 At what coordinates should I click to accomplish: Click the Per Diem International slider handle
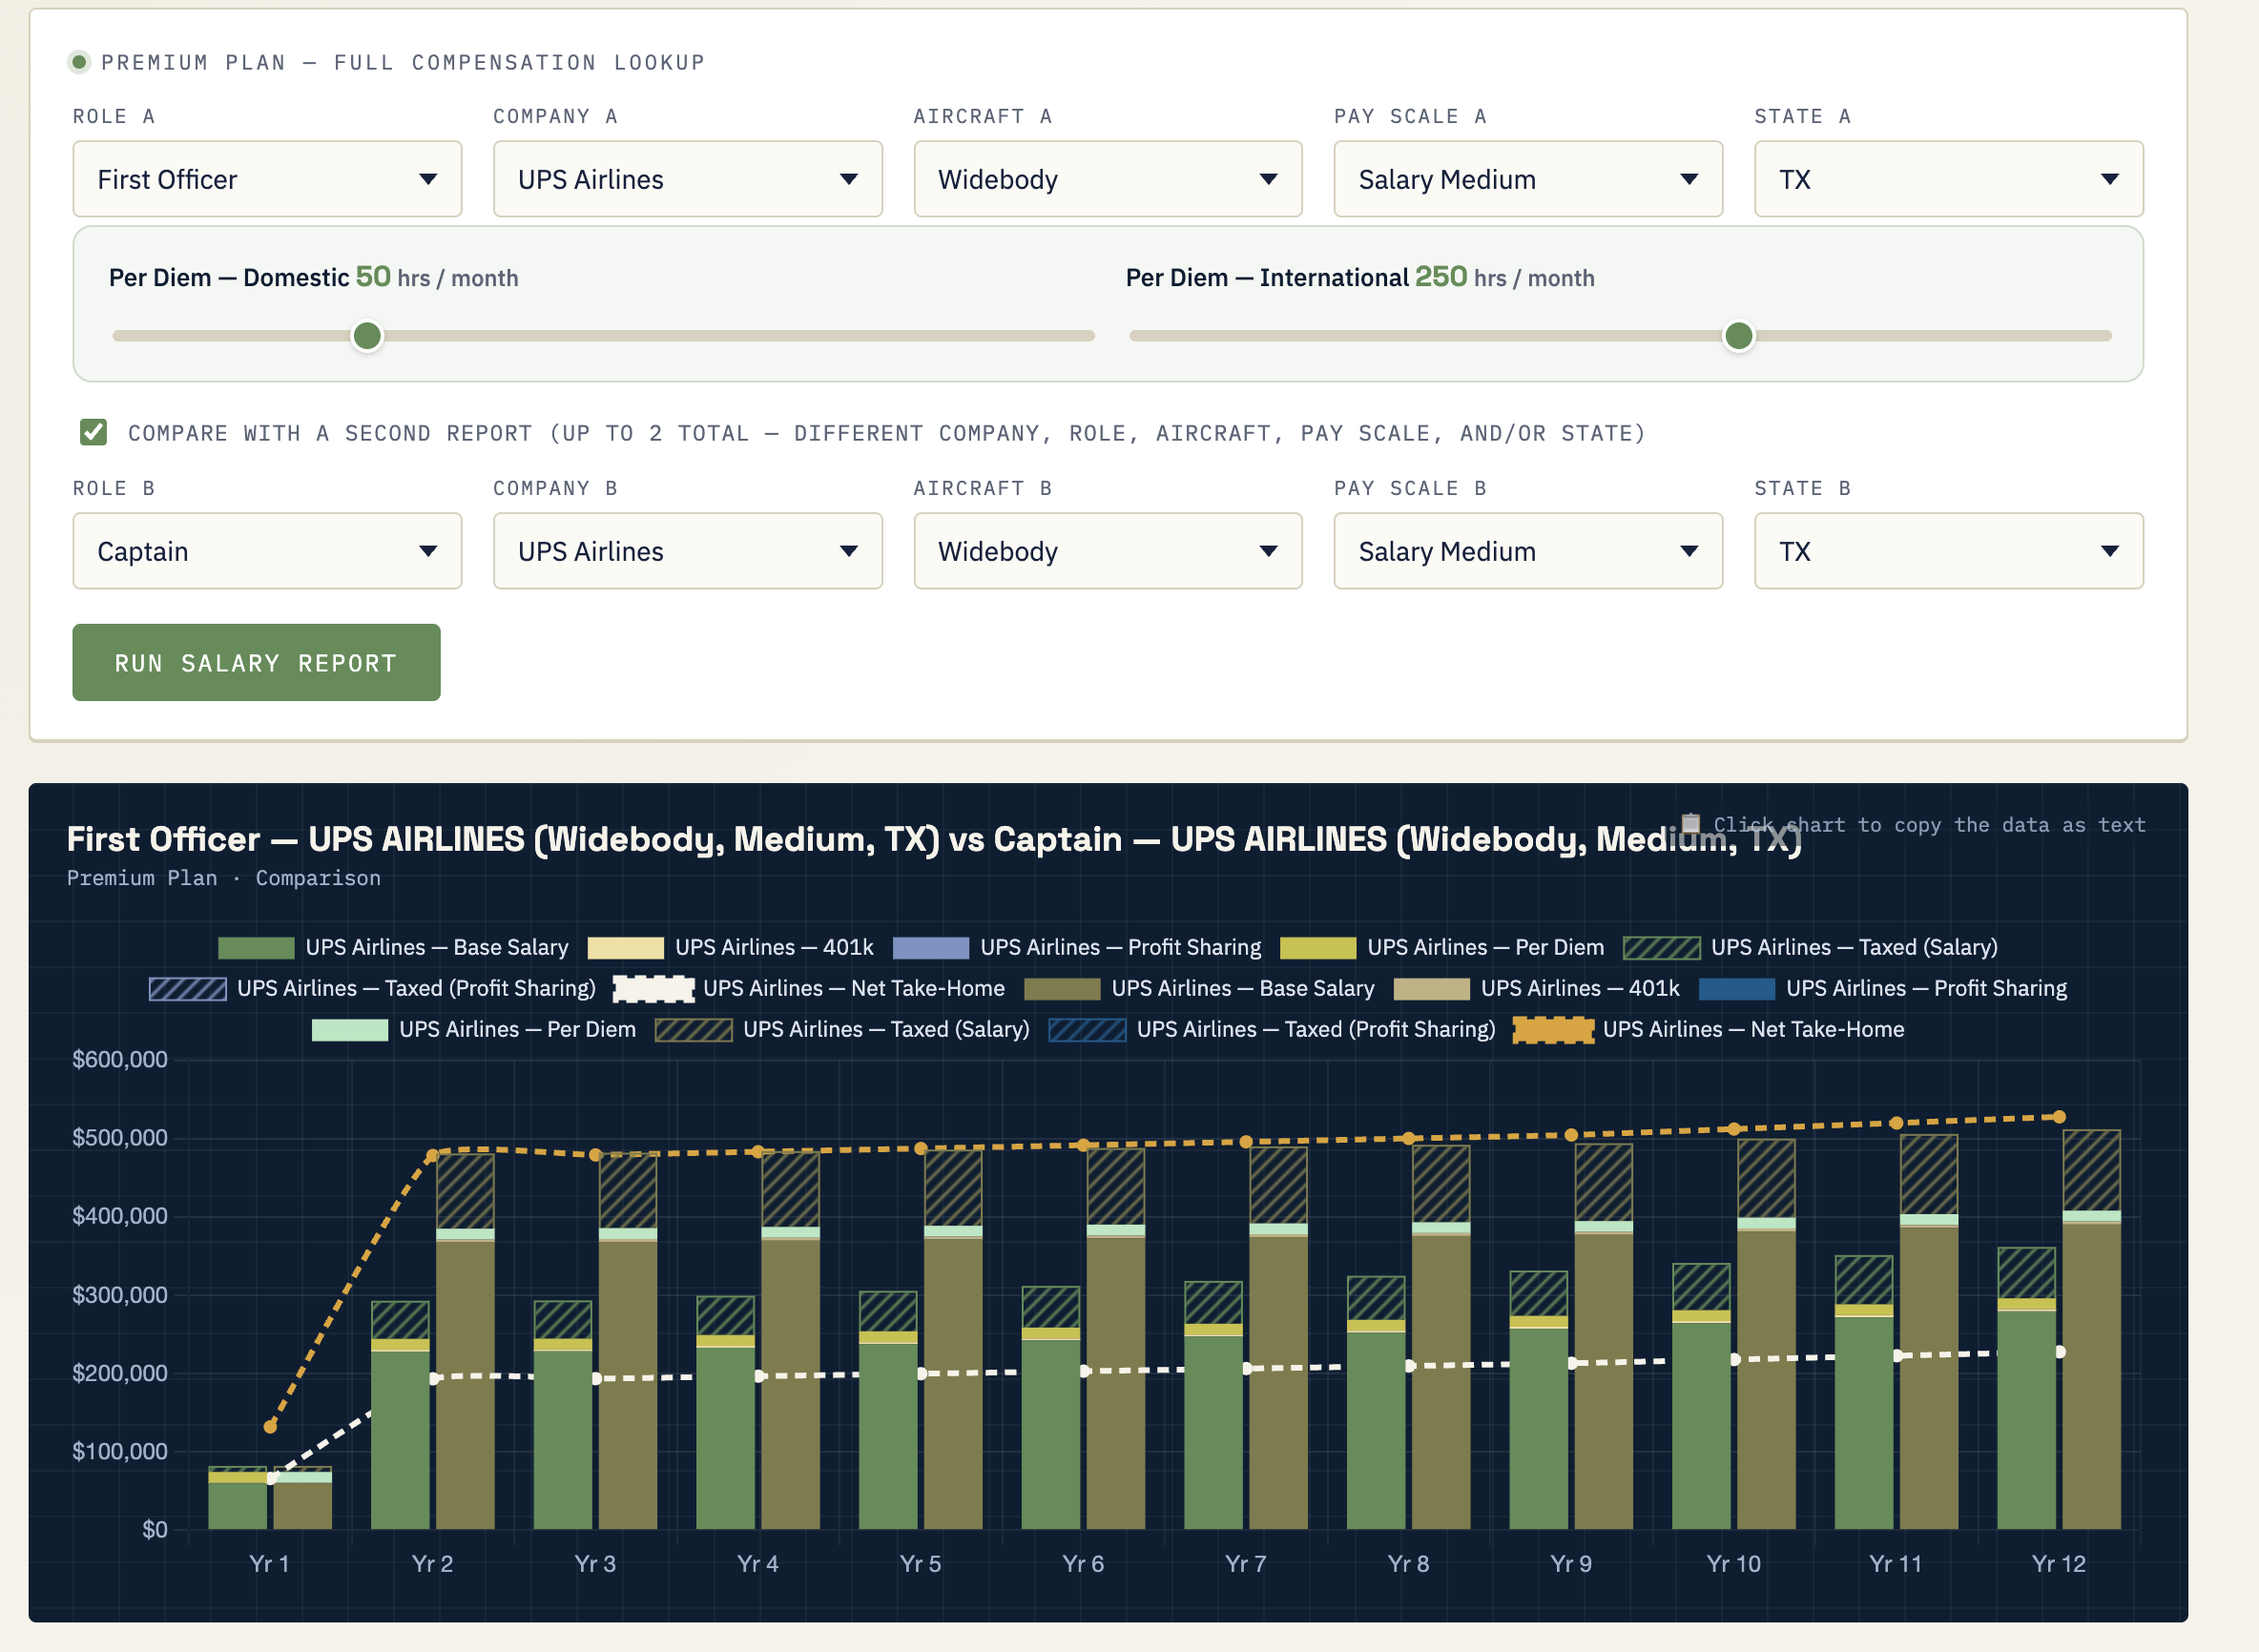(1739, 336)
